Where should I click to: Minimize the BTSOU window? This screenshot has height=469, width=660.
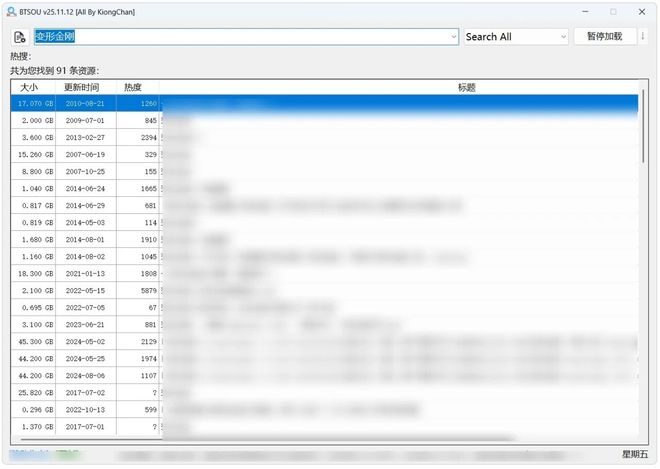click(586, 11)
